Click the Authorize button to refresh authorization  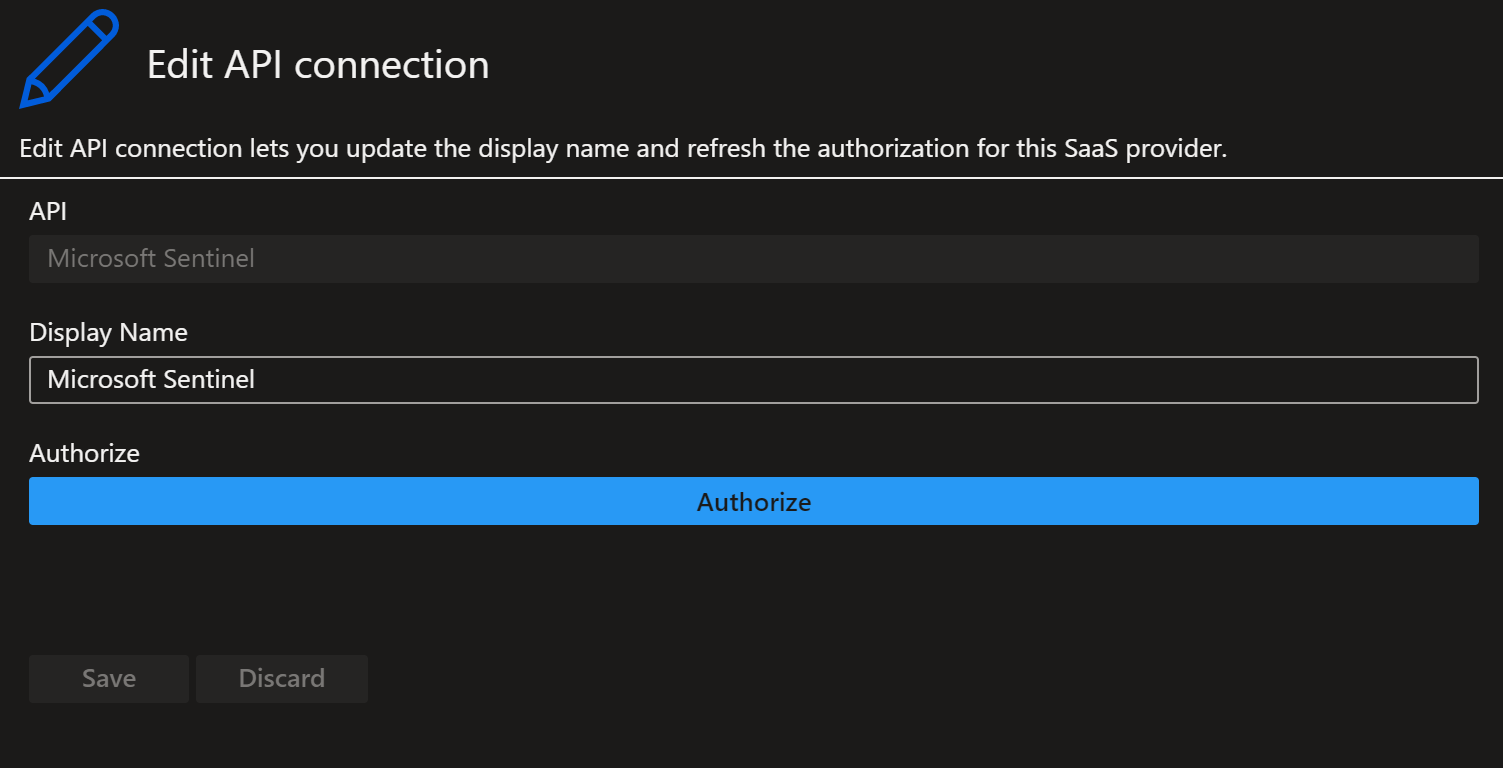point(753,501)
